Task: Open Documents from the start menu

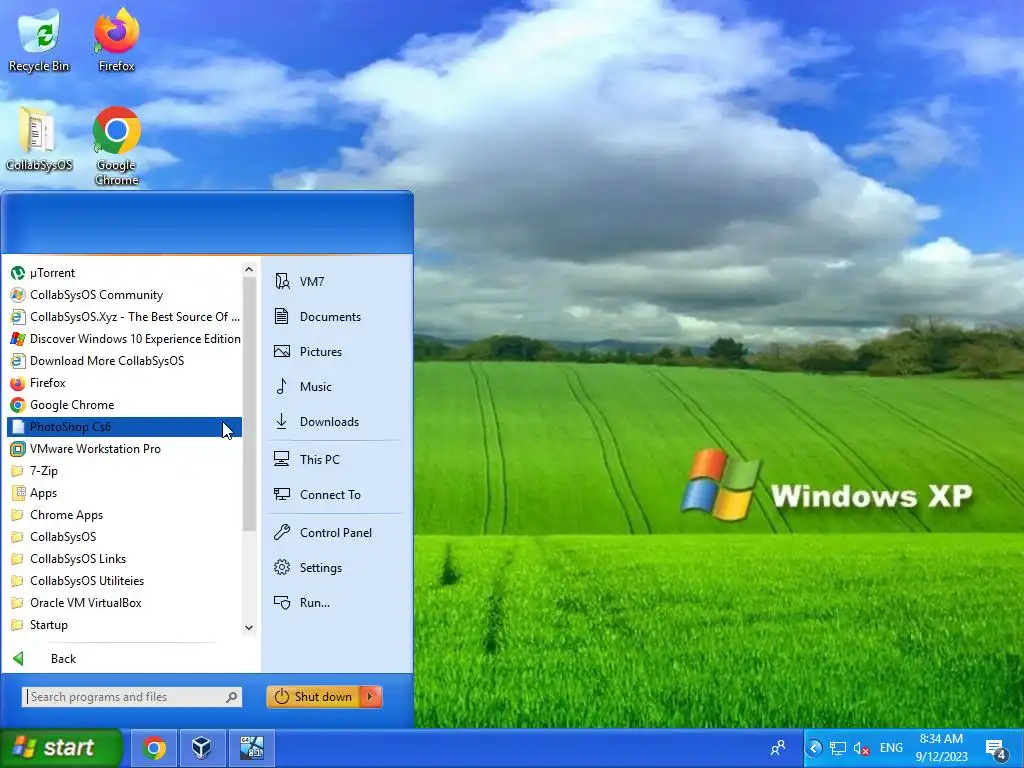Action: coord(336,317)
